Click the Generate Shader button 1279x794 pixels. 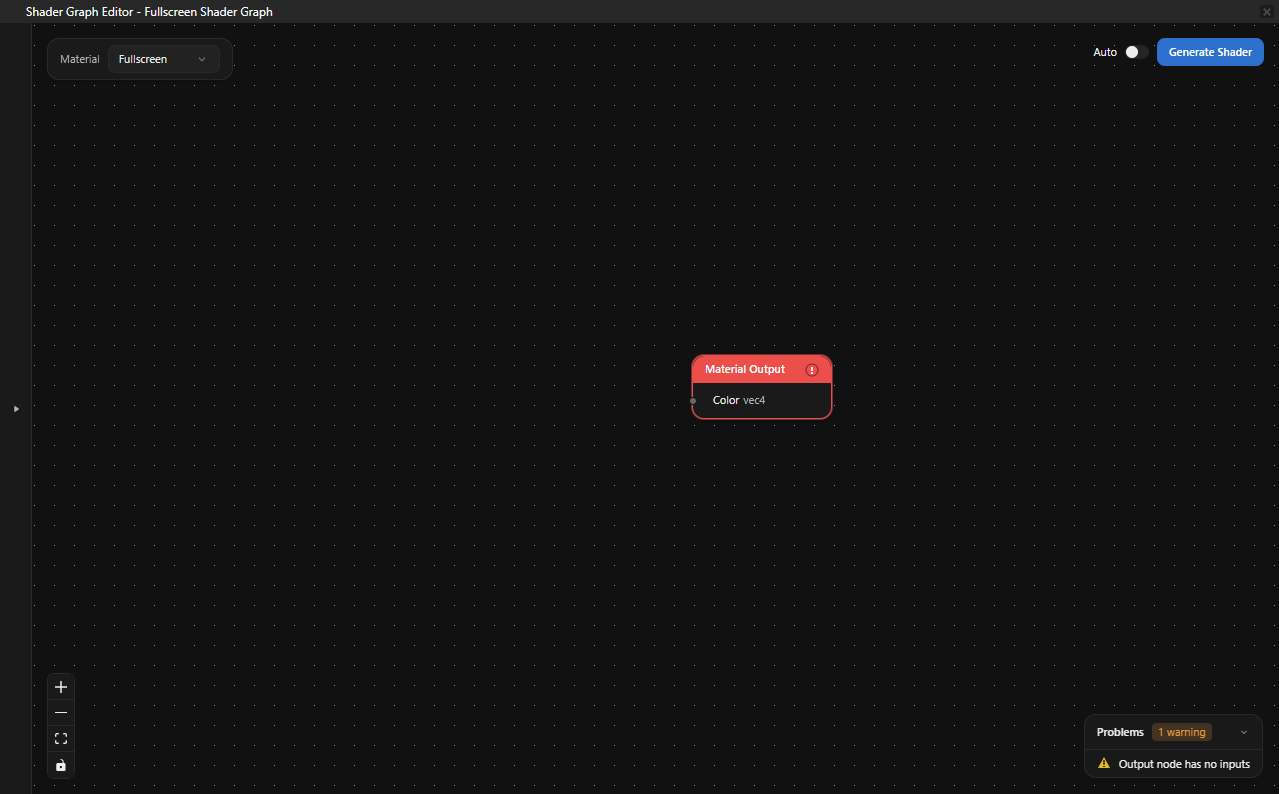pos(1210,52)
